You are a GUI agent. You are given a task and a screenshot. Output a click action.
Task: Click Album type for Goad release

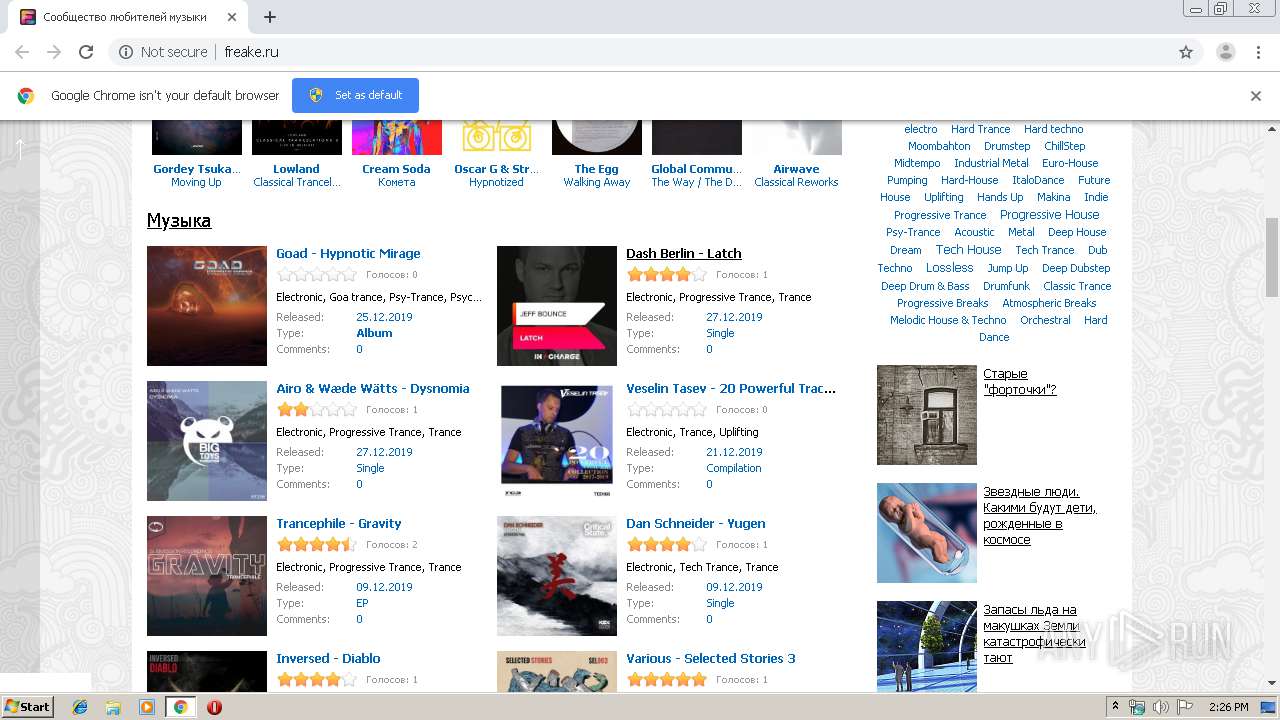pos(374,333)
